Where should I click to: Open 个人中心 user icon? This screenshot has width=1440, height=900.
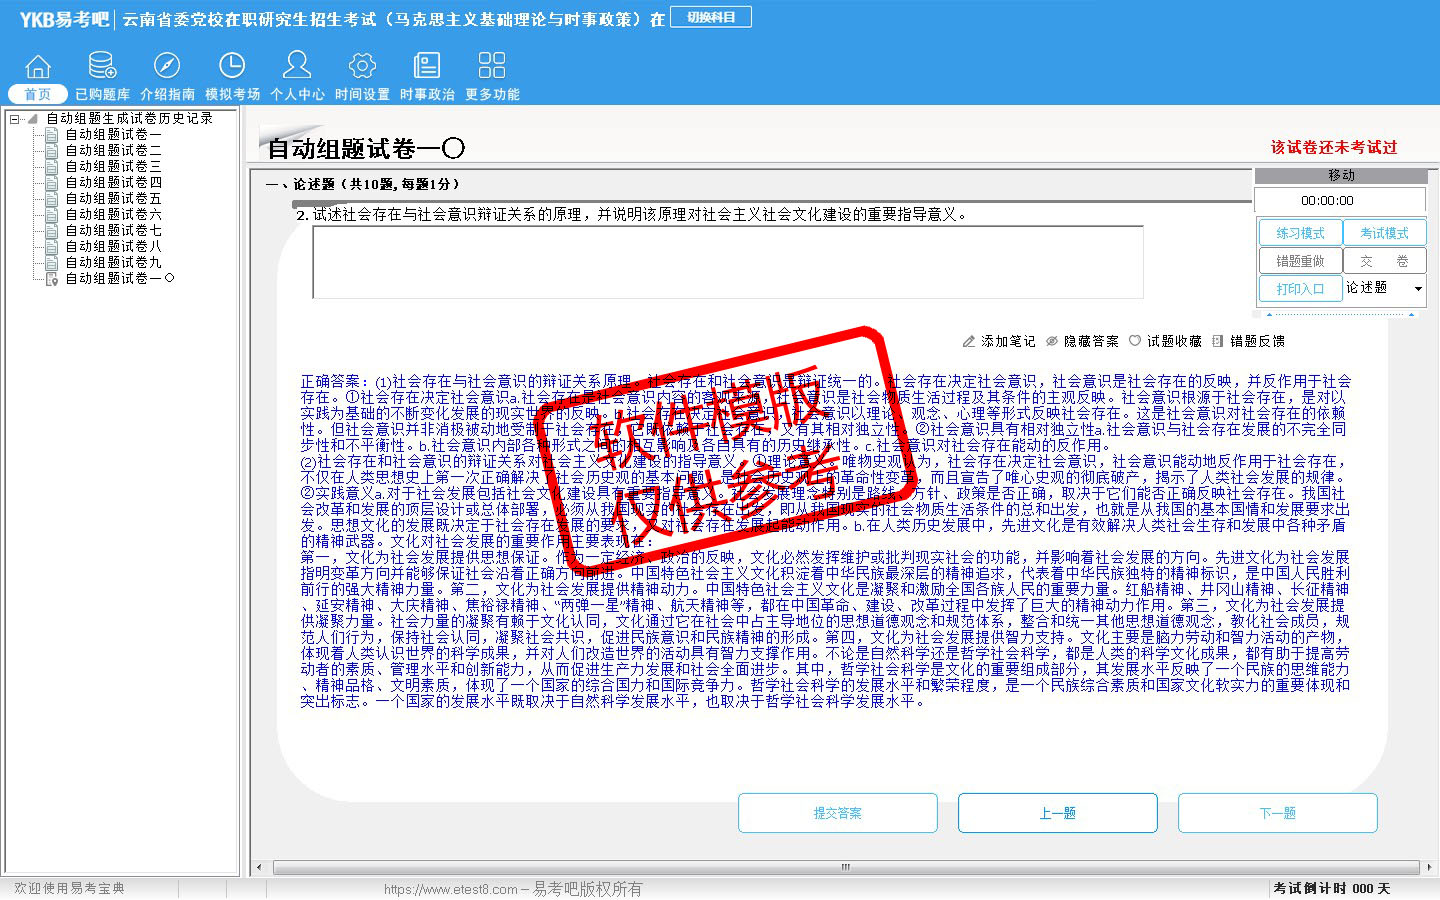(297, 67)
